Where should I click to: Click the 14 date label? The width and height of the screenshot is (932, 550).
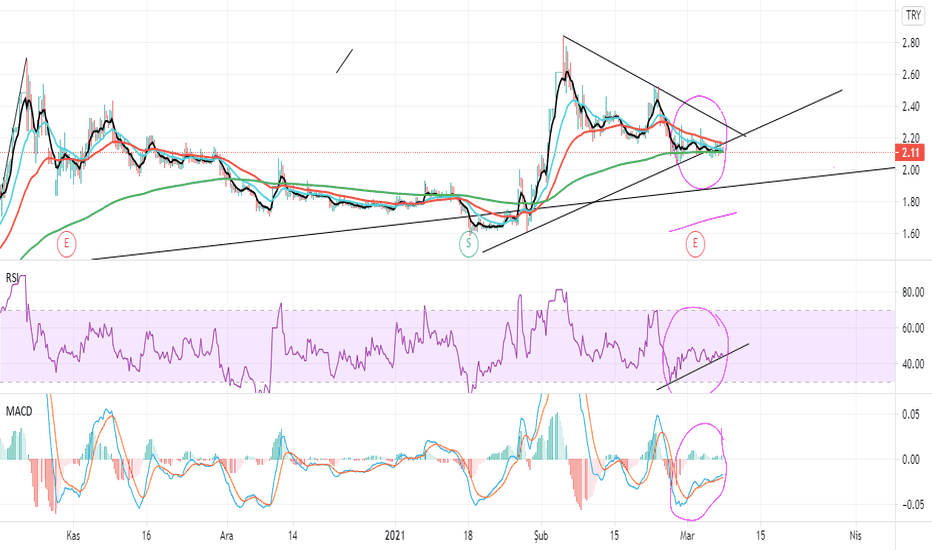[x=292, y=536]
